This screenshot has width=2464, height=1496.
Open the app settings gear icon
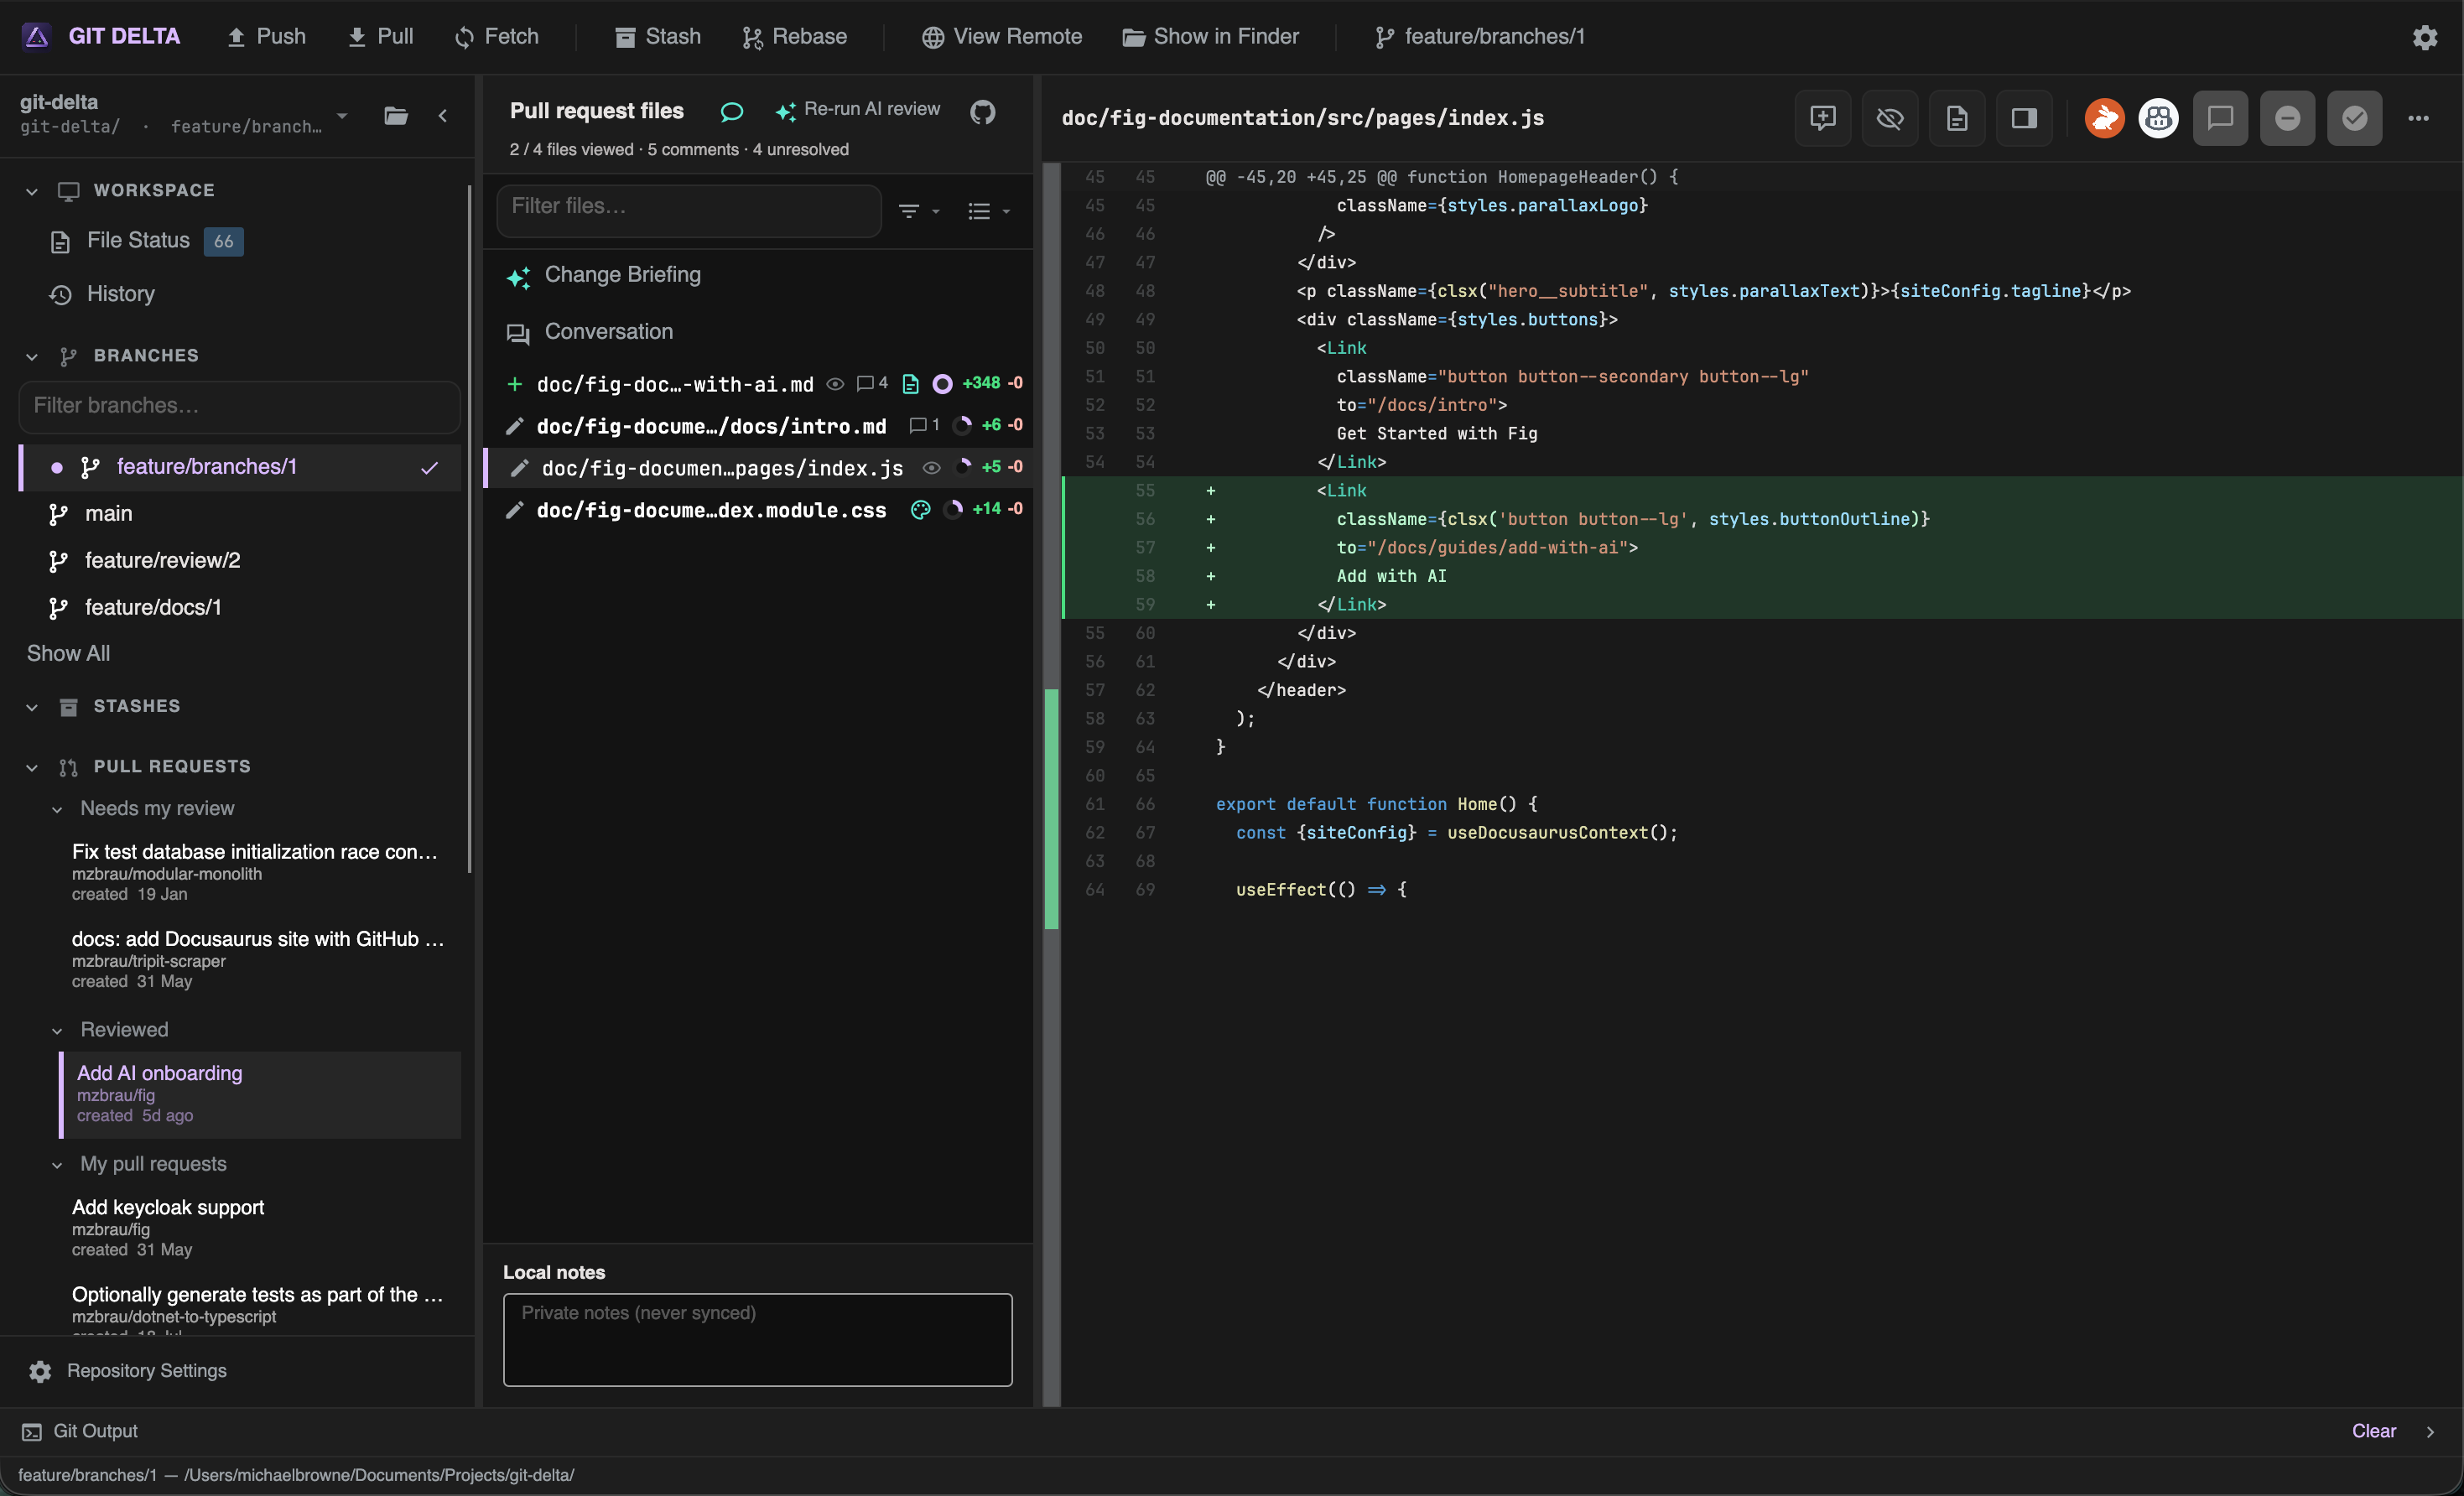(2424, 37)
